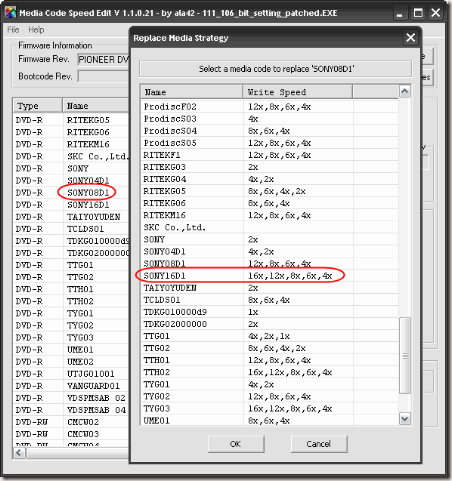Select TCLDS01 in the dialog list
Screen dimensions: 452x481
tap(269, 300)
